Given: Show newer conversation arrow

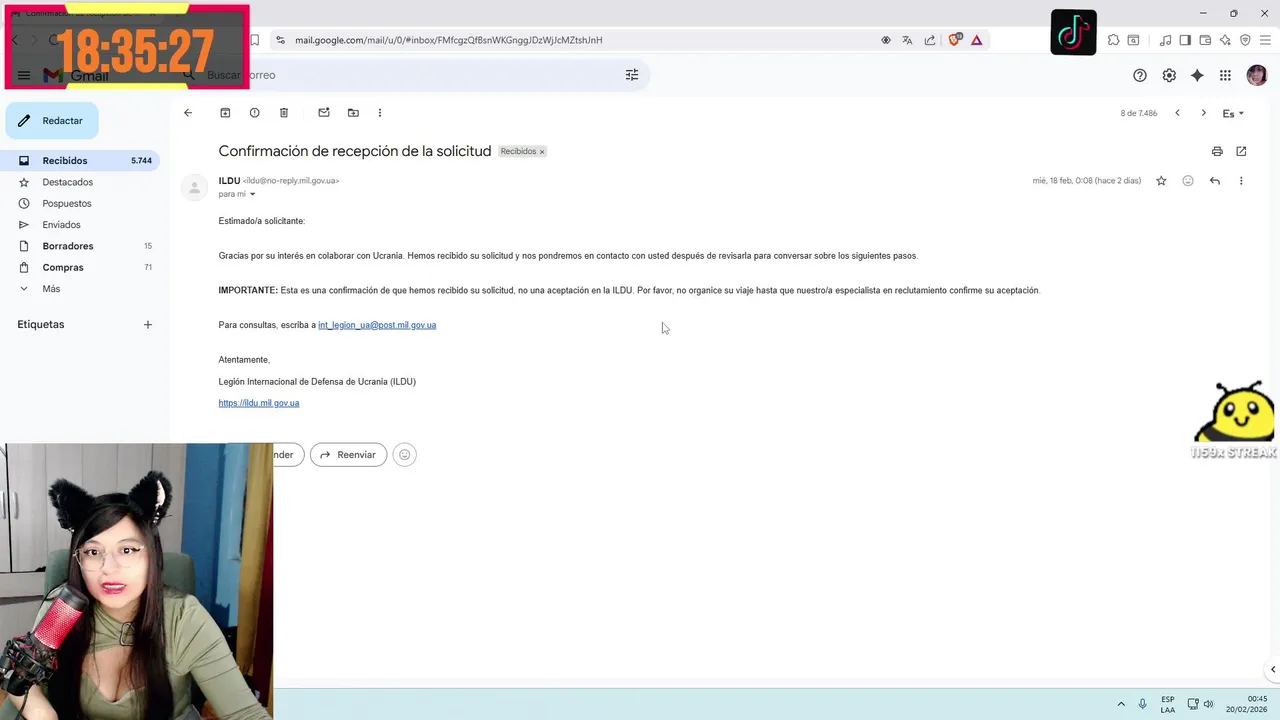Looking at the screenshot, I should point(1177,113).
